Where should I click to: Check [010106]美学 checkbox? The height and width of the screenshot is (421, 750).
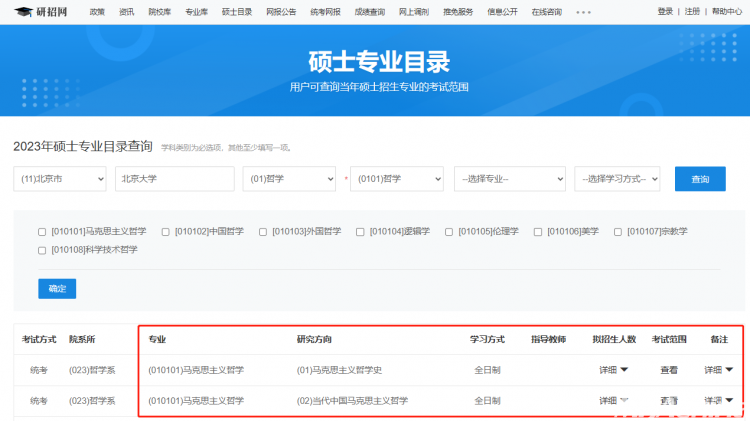[x=538, y=232]
